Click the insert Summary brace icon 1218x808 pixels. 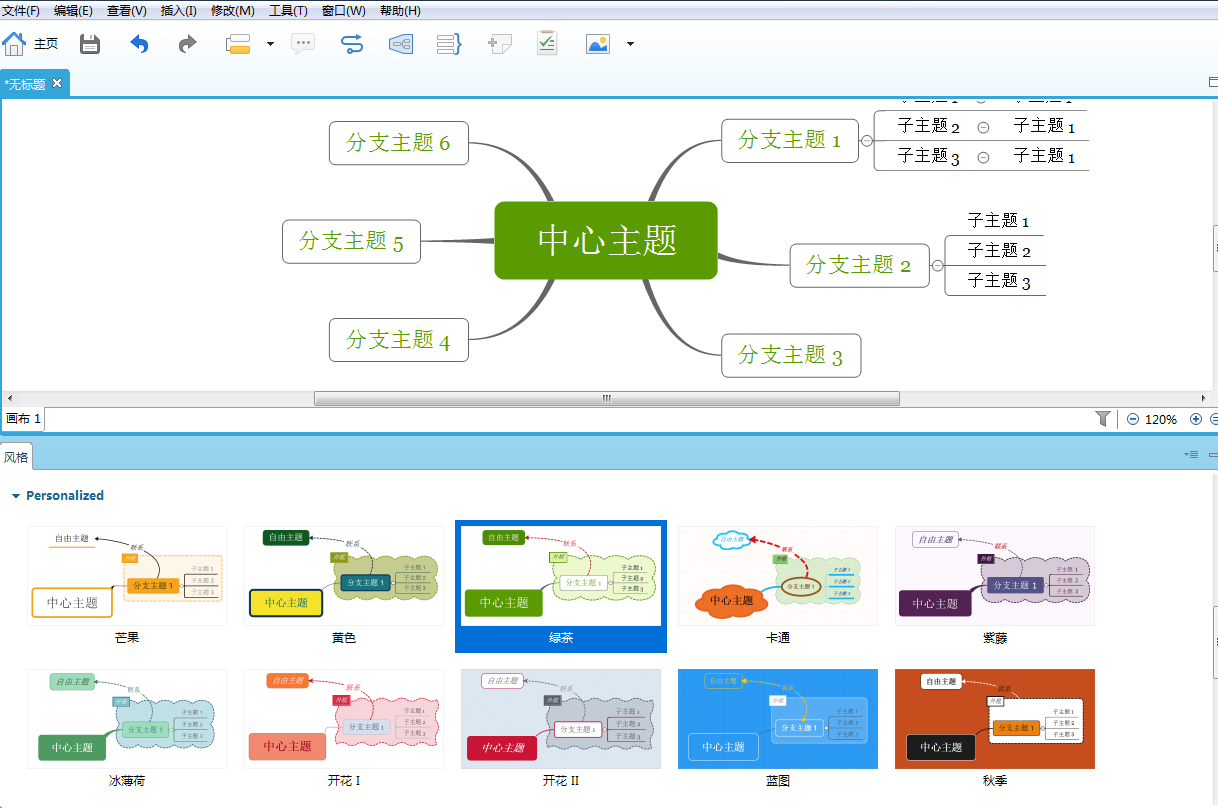[448, 44]
